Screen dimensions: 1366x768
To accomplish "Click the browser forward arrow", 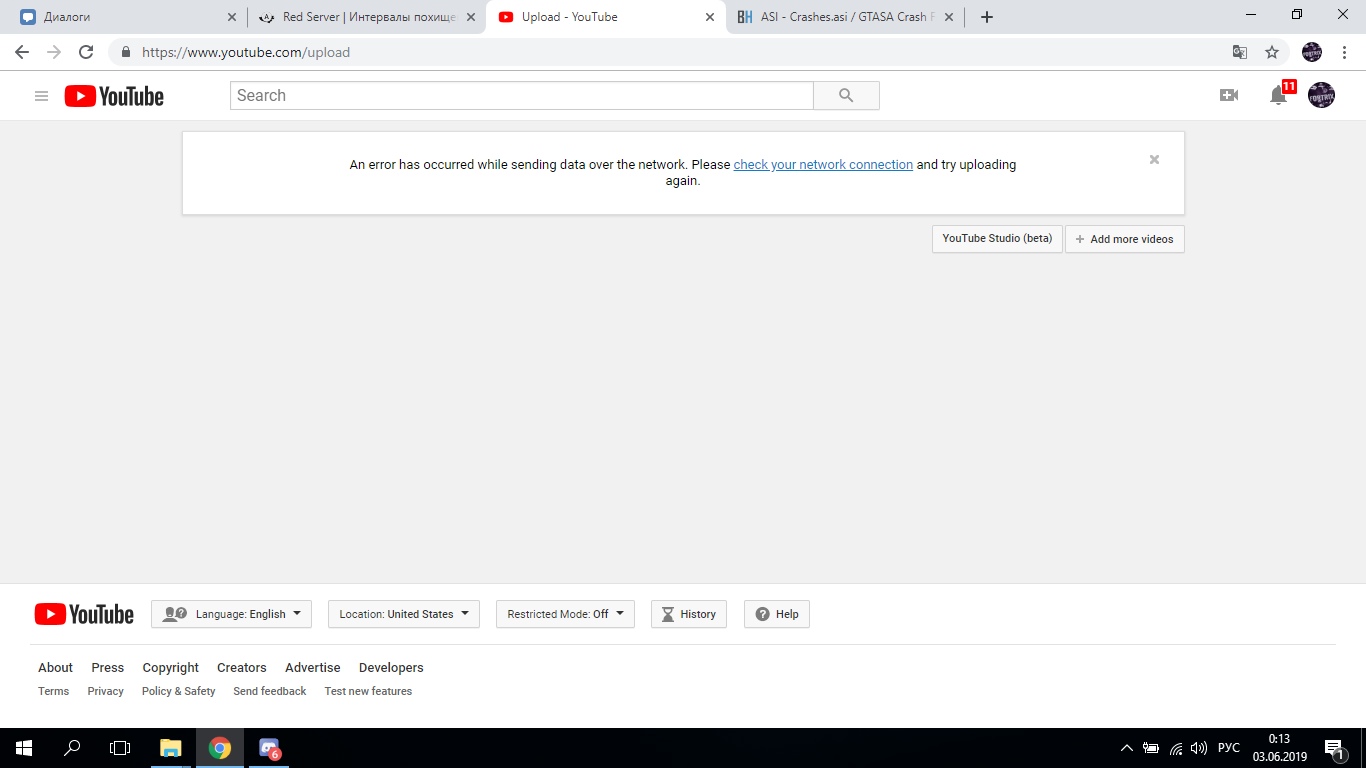I will click(54, 52).
